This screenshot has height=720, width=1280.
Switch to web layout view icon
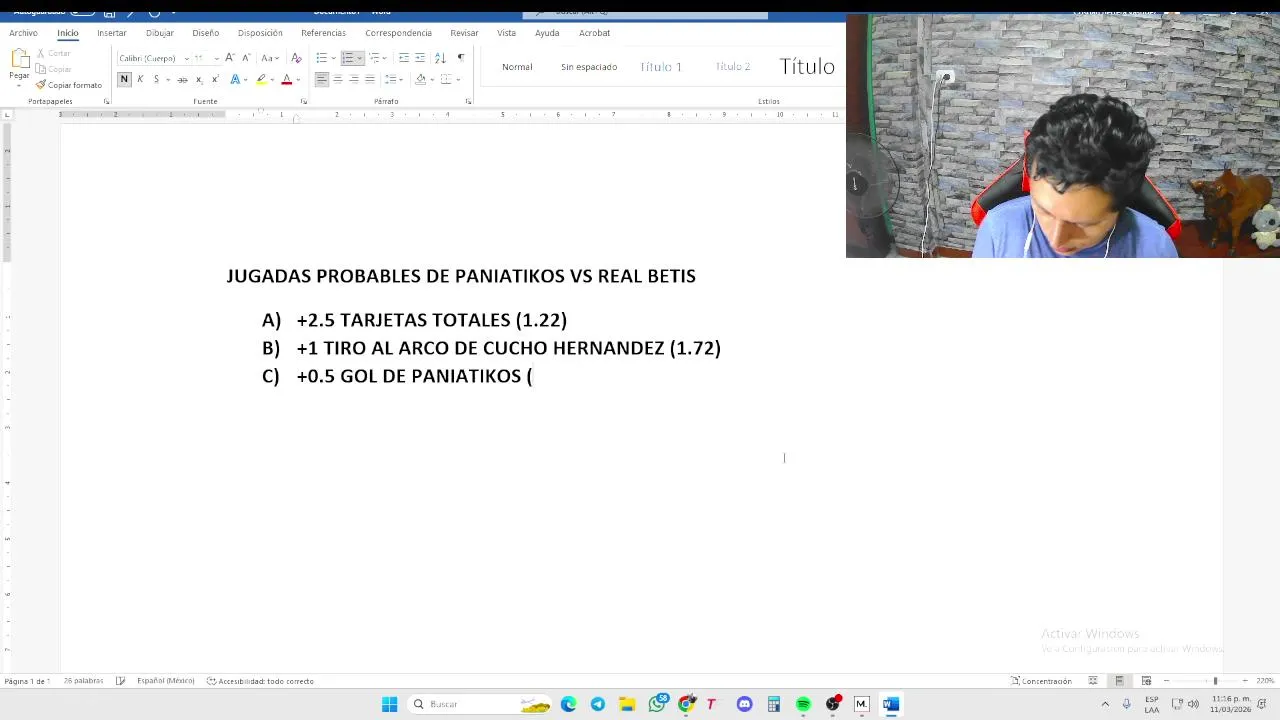click(x=1146, y=681)
